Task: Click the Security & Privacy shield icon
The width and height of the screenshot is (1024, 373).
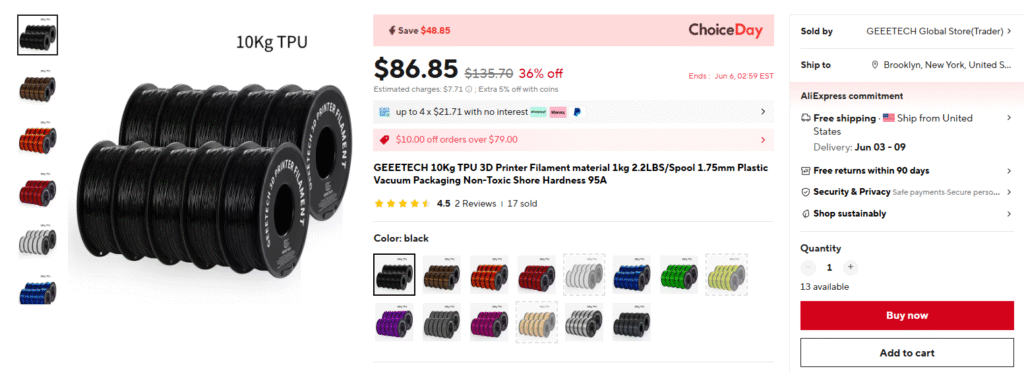Action: pos(806,192)
